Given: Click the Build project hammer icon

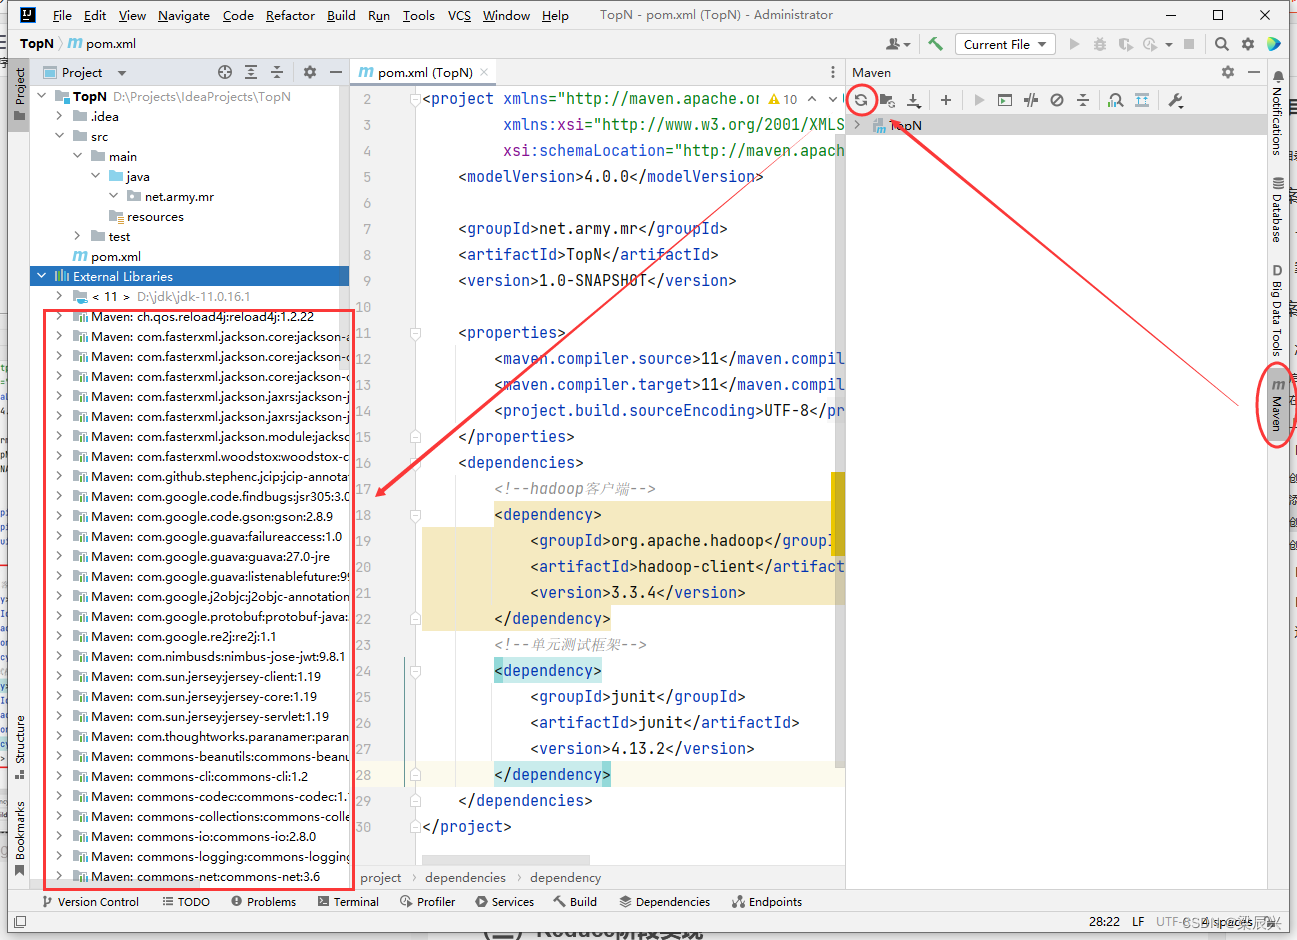Looking at the screenshot, I should (x=936, y=44).
